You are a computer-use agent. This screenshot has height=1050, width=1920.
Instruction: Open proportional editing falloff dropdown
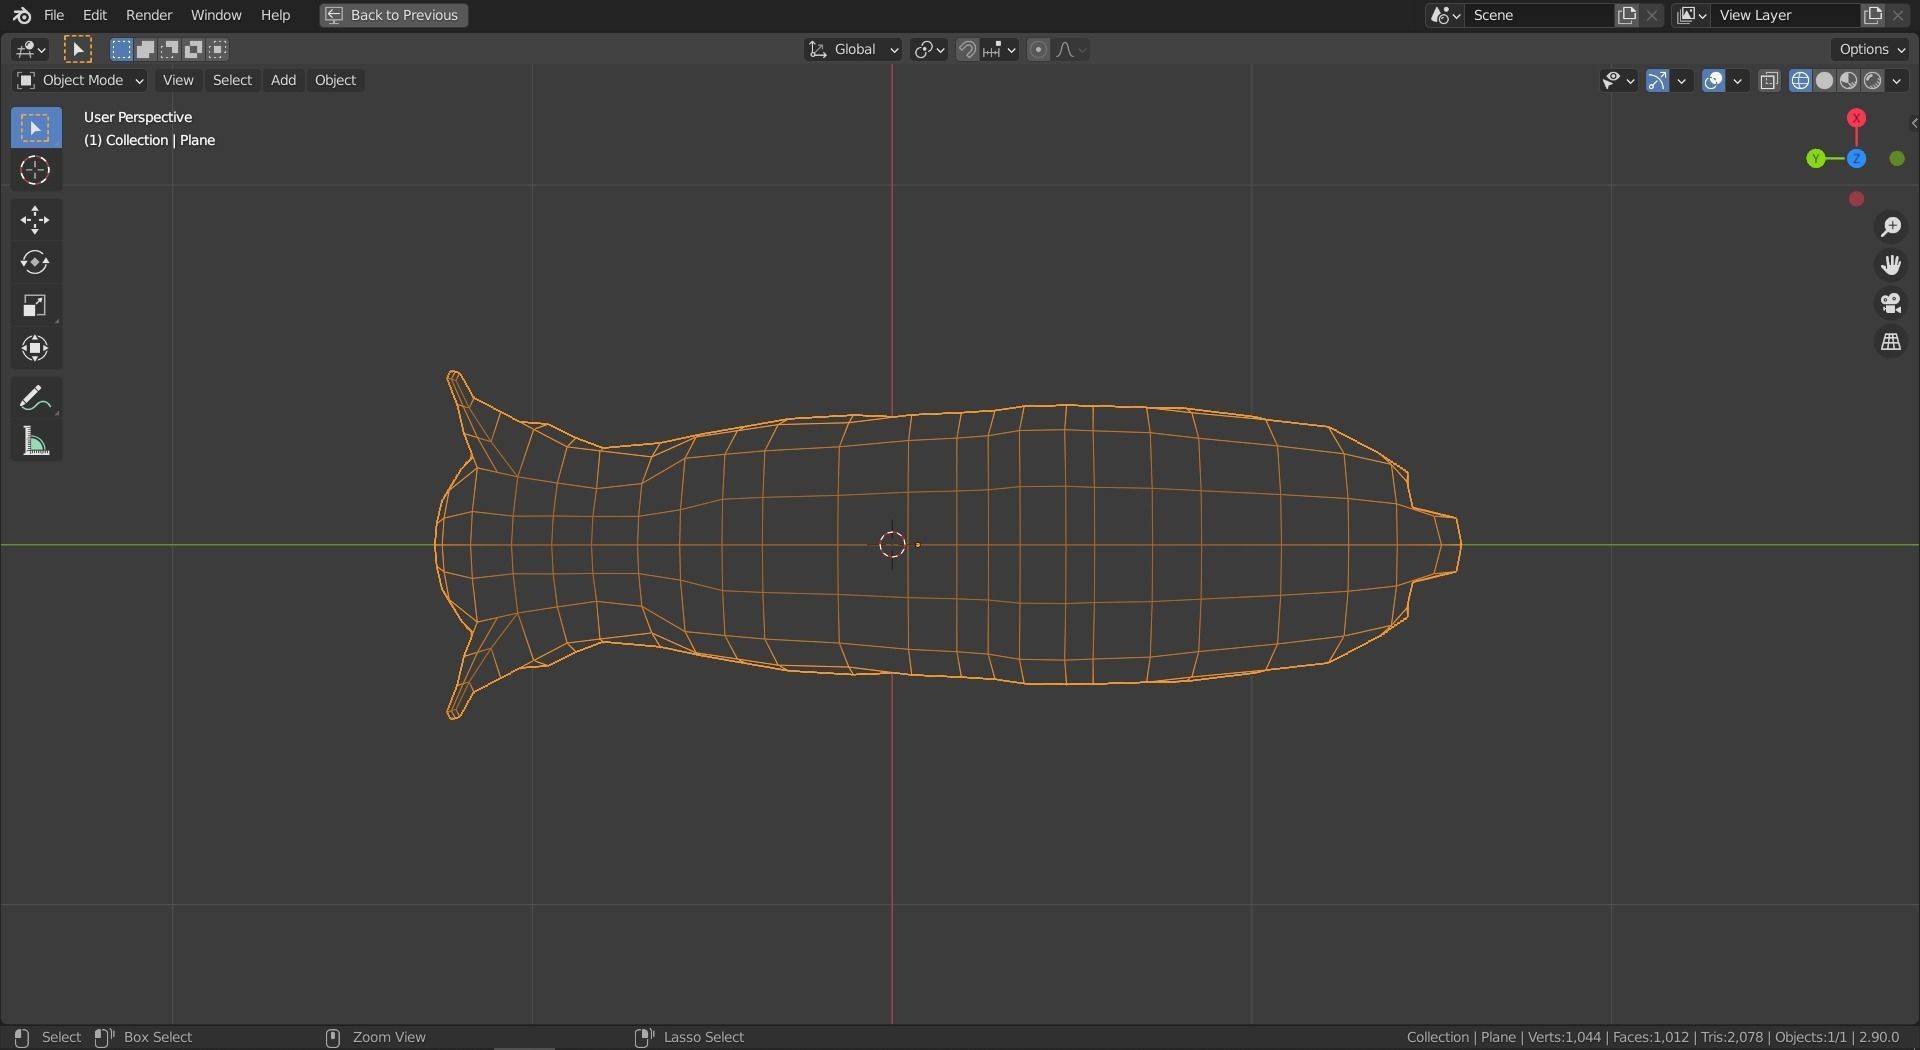pyautogui.click(x=1071, y=50)
